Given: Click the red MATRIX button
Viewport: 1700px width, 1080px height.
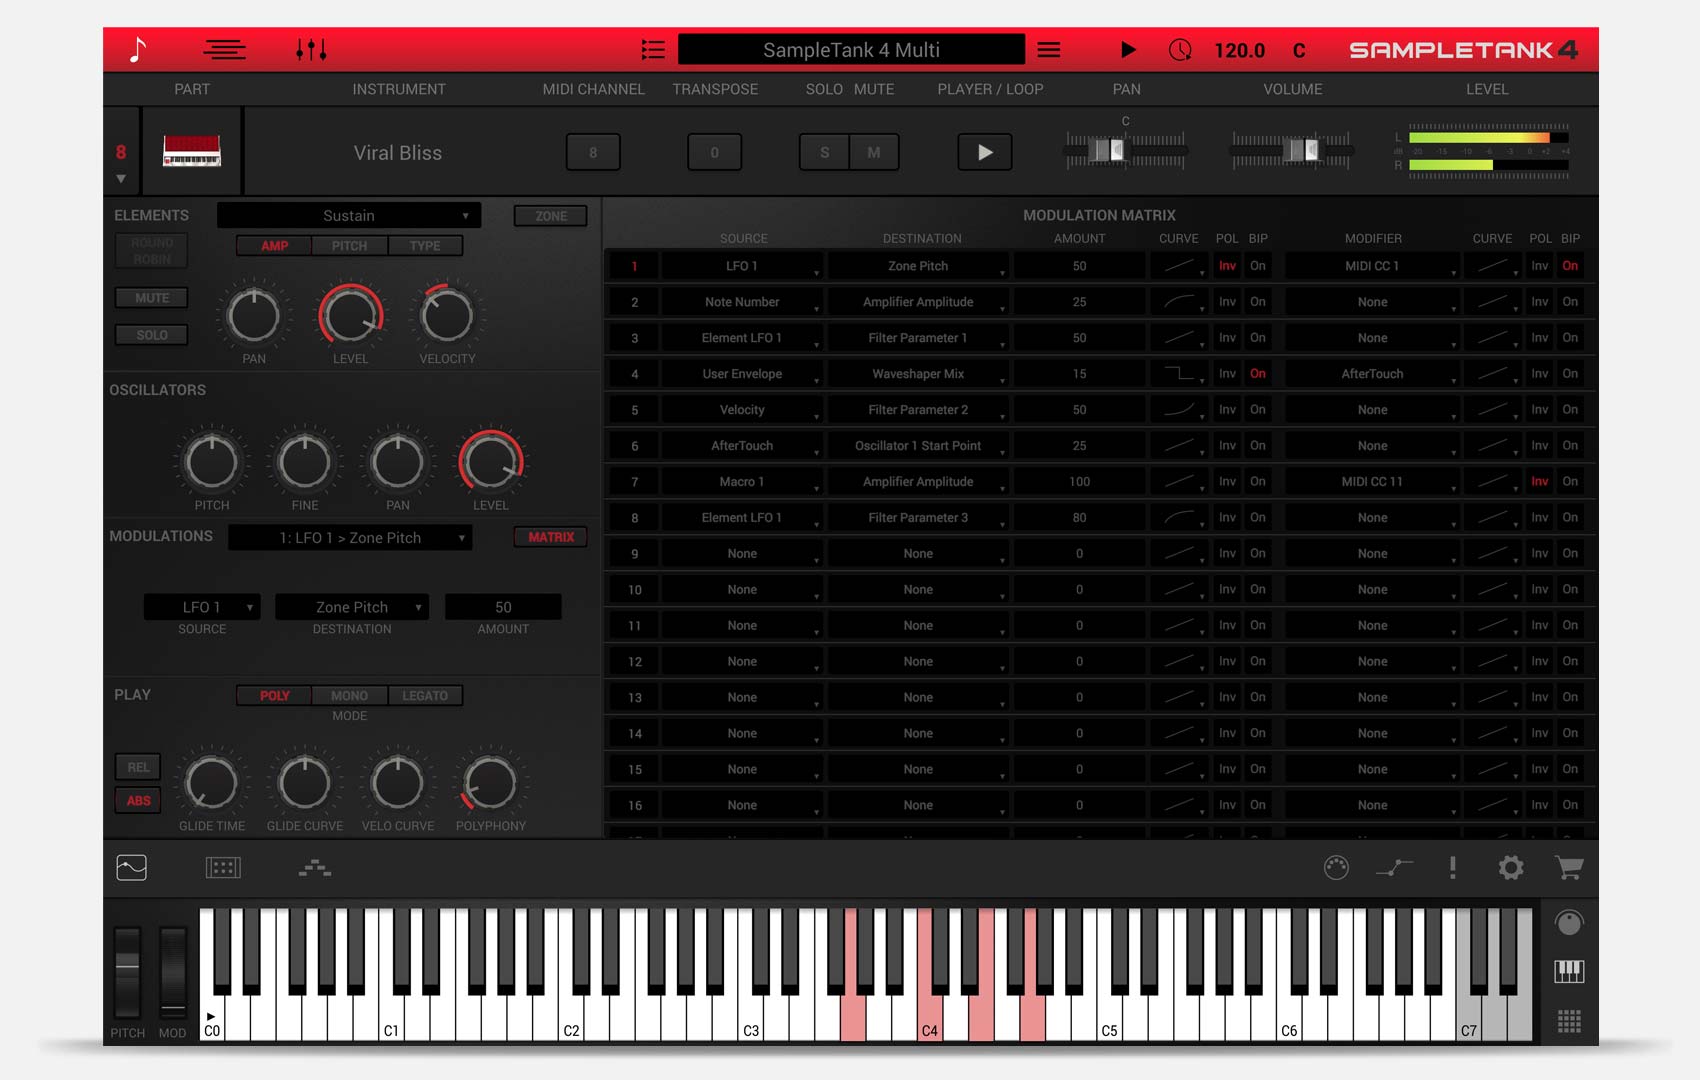Looking at the screenshot, I should (550, 538).
